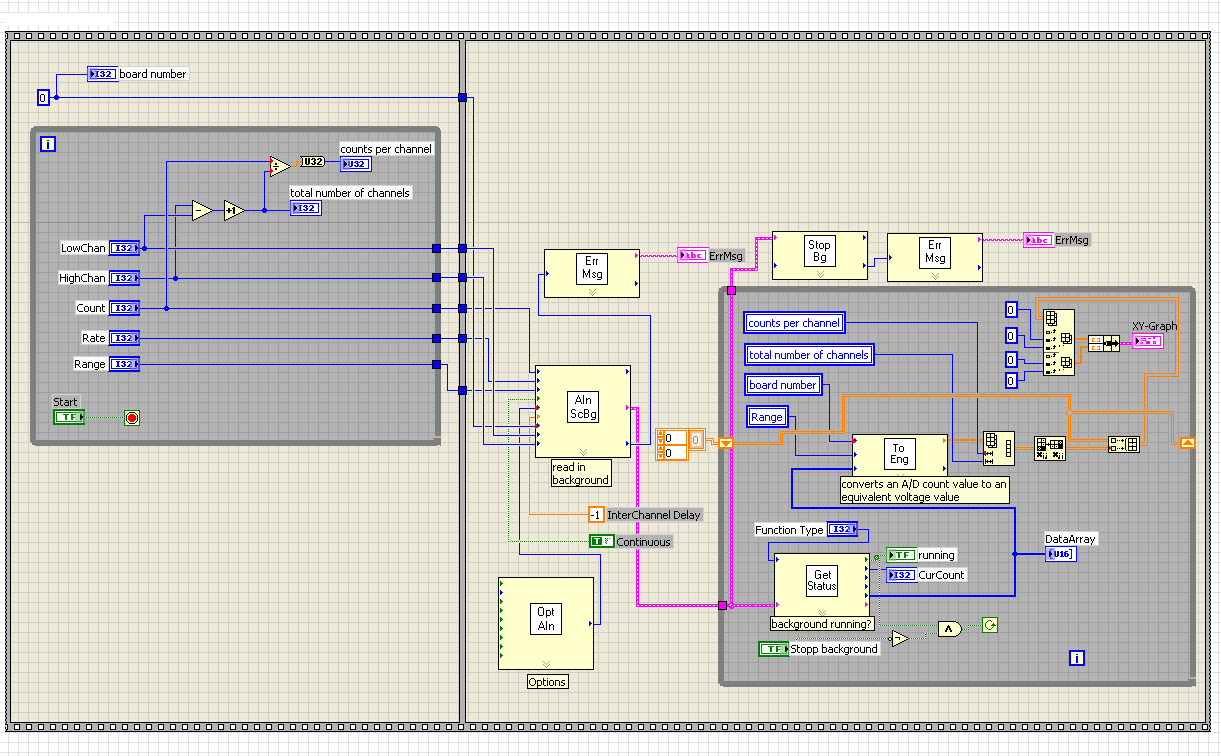This screenshot has height=756, width=1221.
Task: Click the DataArray U16 indicator terminal
Action: pyautogui.click(x=1061, y=554)
